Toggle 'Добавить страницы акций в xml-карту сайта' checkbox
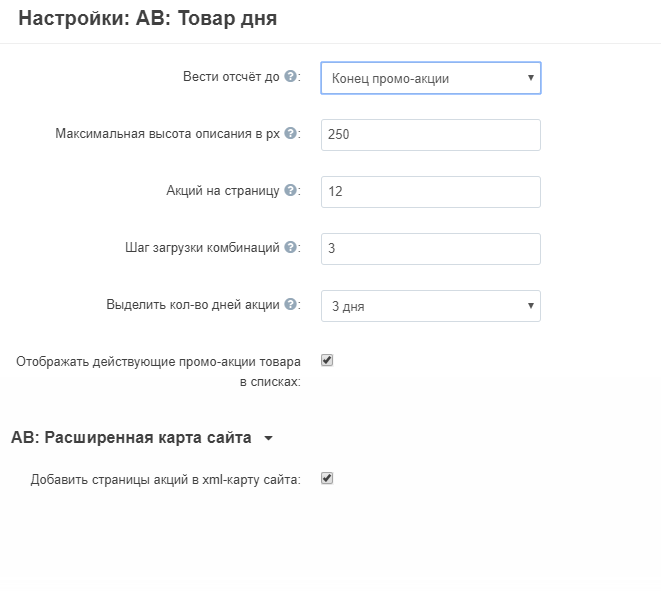This screenshot has height=596, width=661. pos(327,478)
